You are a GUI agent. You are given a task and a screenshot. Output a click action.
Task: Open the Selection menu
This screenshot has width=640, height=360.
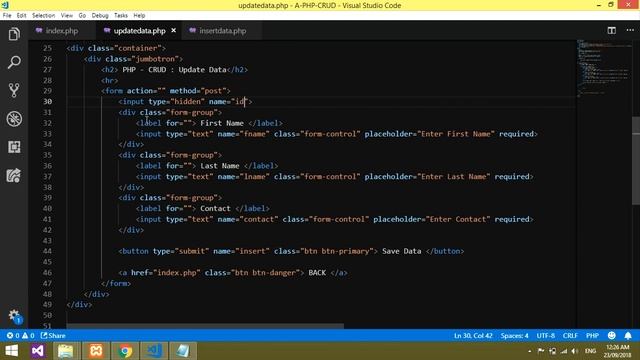(x=43, y=16)
